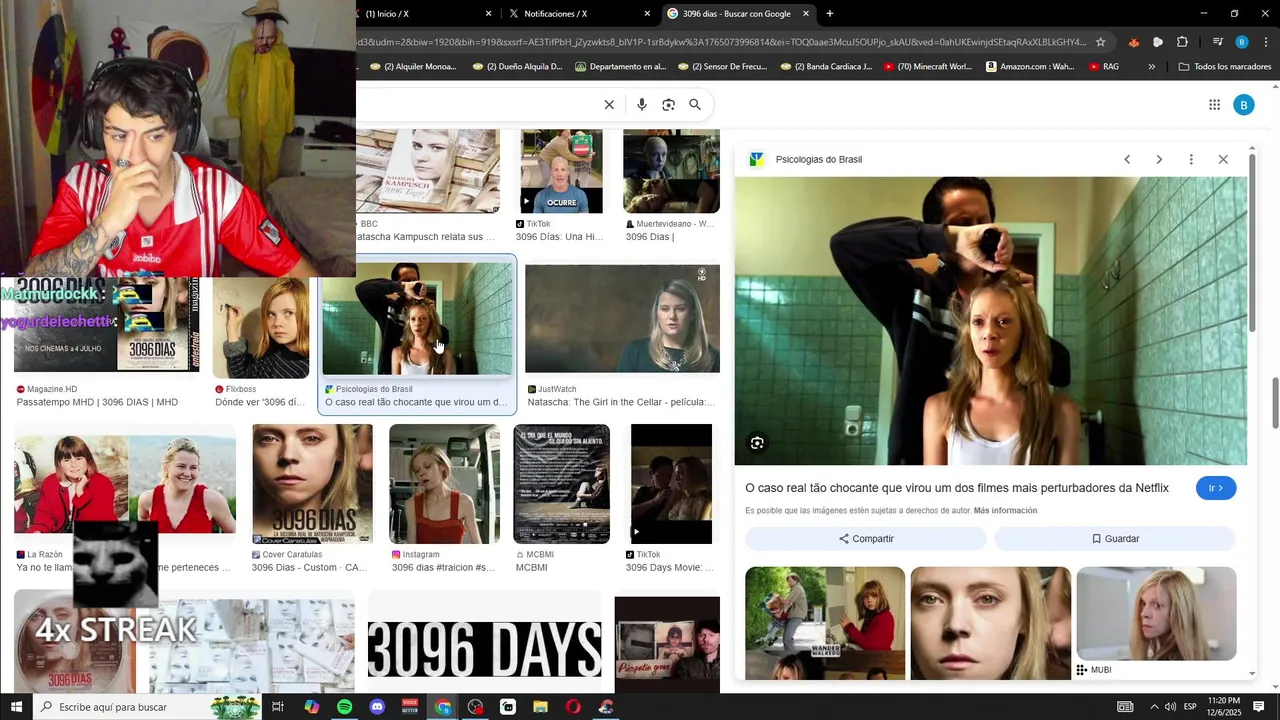Open the Minecraft Worl bookmark
This screenshot has width=1280, height=720.
pos(927,67)
